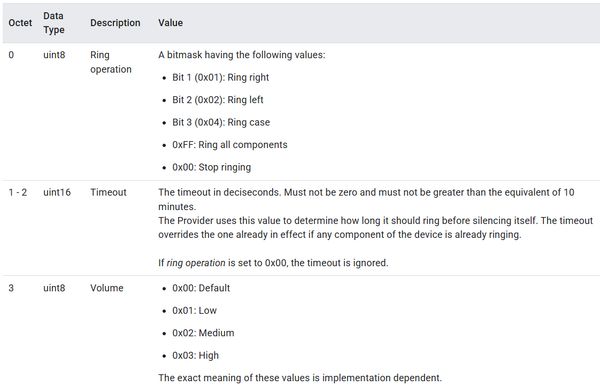Click the 0x01: Low volume item

194,310
